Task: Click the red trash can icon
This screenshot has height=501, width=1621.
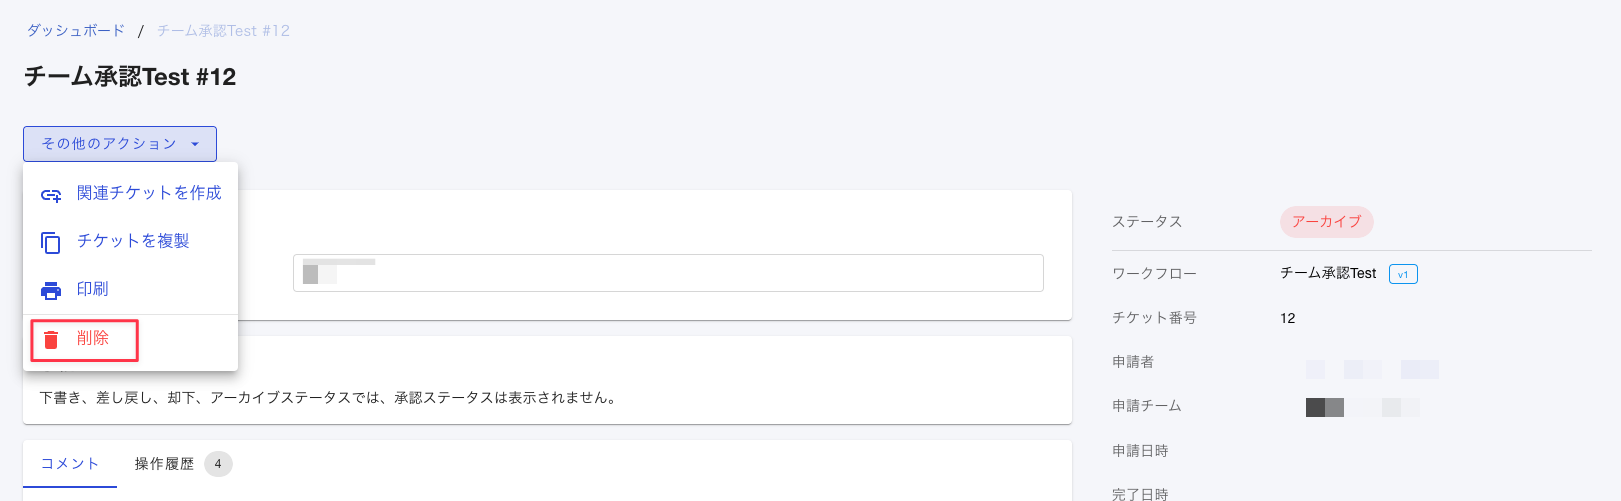Action: (51, 340)
